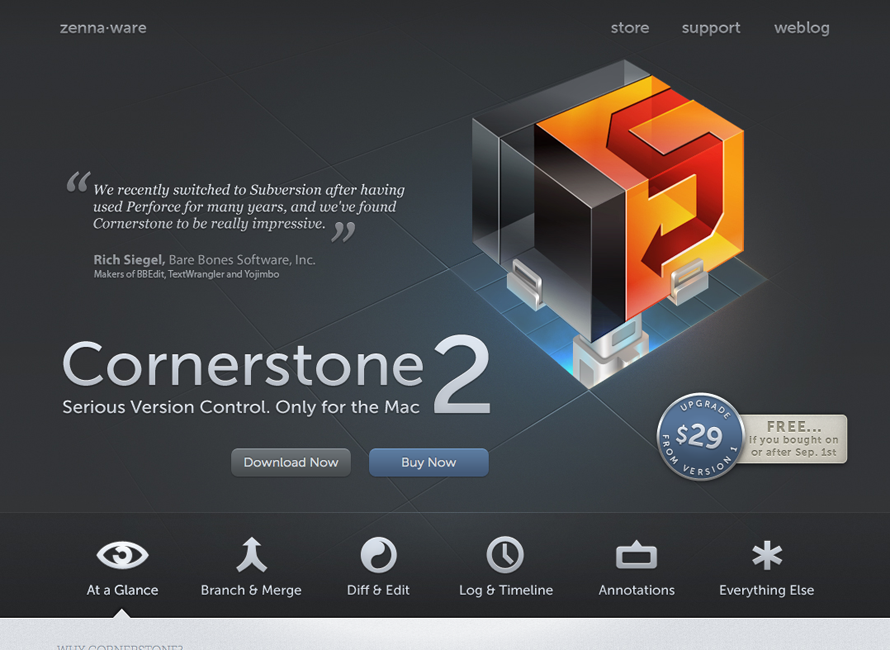Click the Log & Timeline clock icon
The height and width of the screenshot is (650, 890).
click(505, 555)
